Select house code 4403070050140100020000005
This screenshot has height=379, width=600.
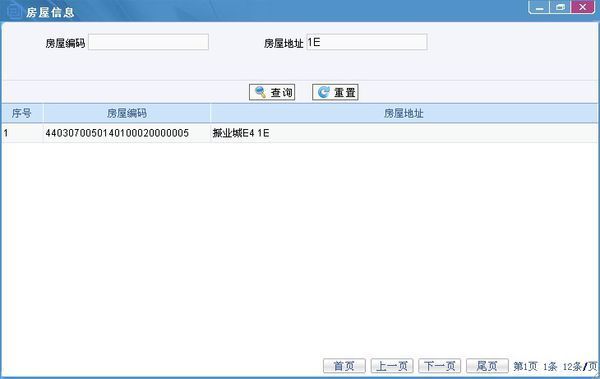[x=117, y=133]
